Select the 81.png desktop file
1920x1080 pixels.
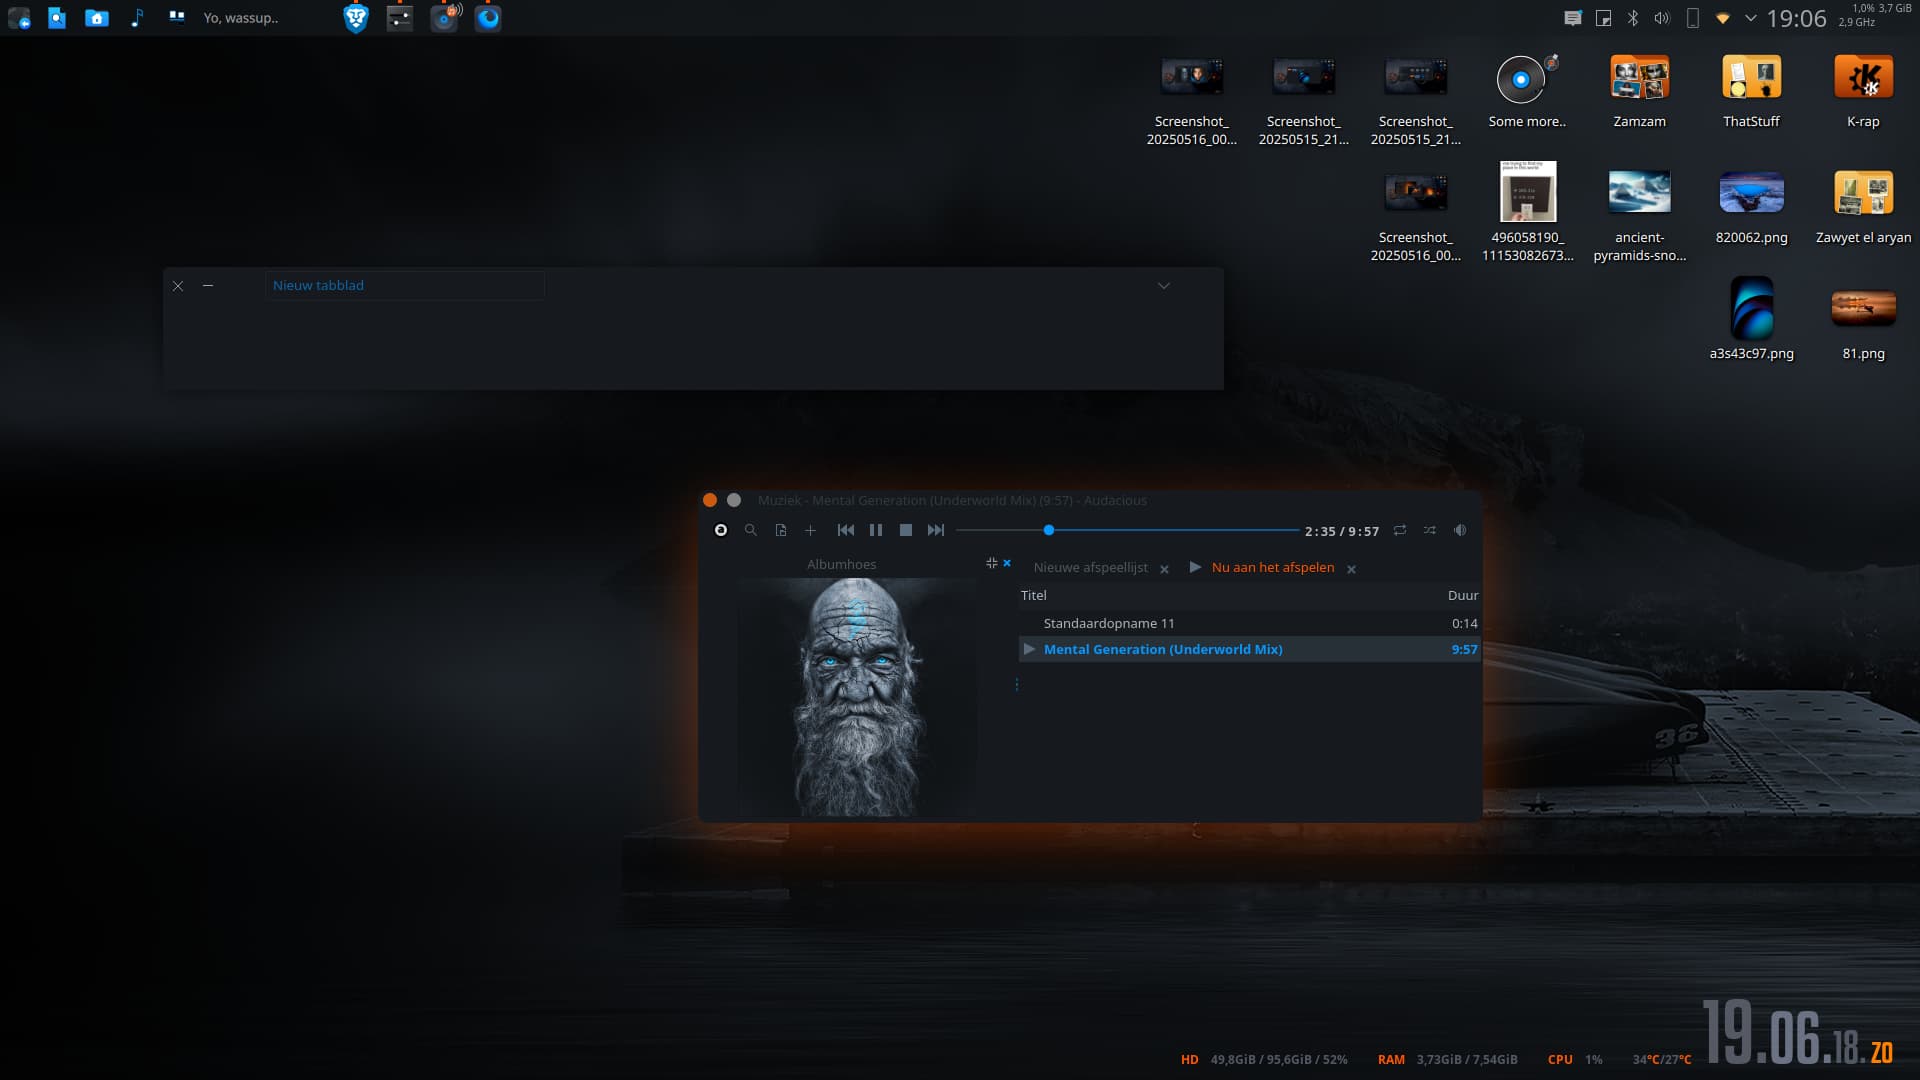[x=1864, y=324]
